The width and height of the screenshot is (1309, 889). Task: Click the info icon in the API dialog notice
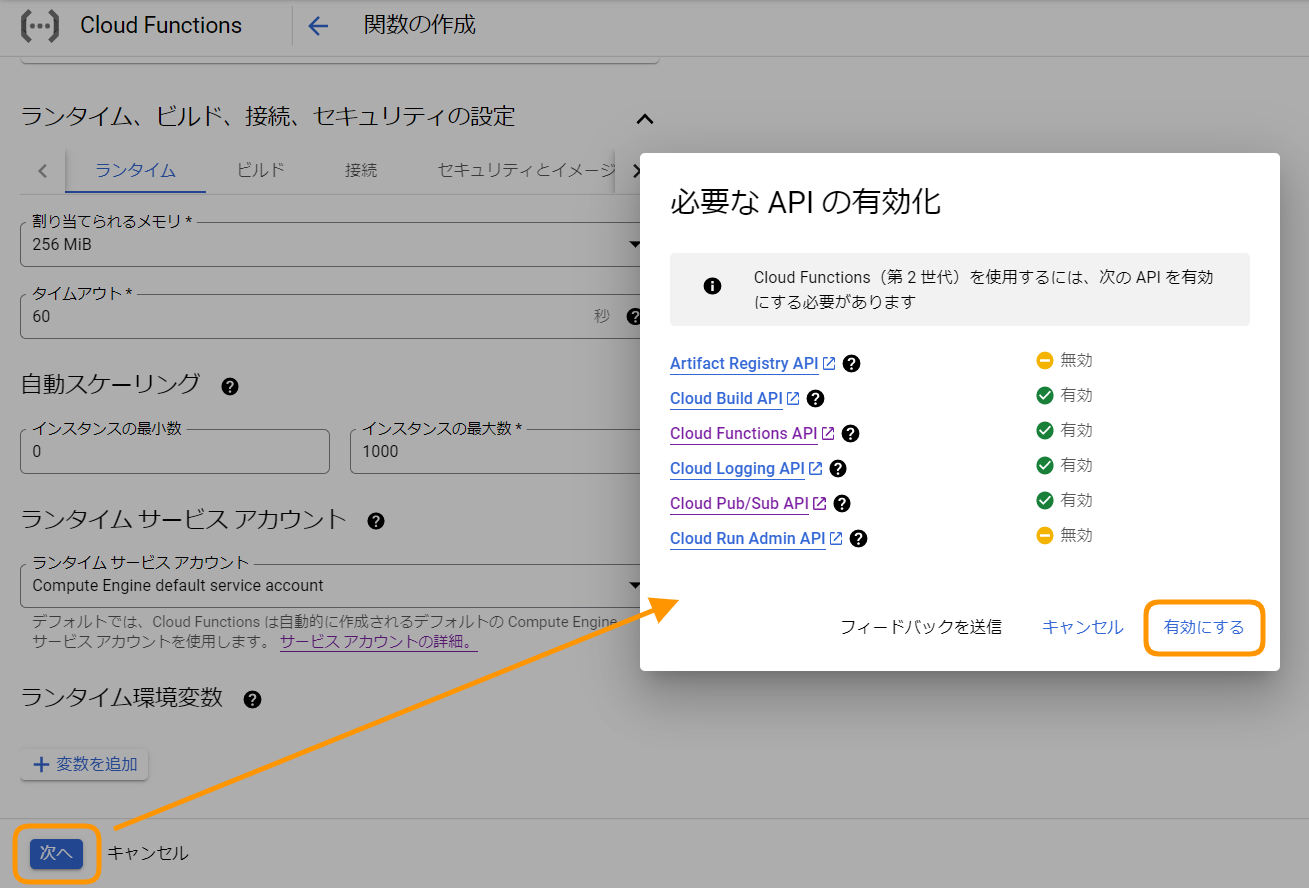(712, 287)
